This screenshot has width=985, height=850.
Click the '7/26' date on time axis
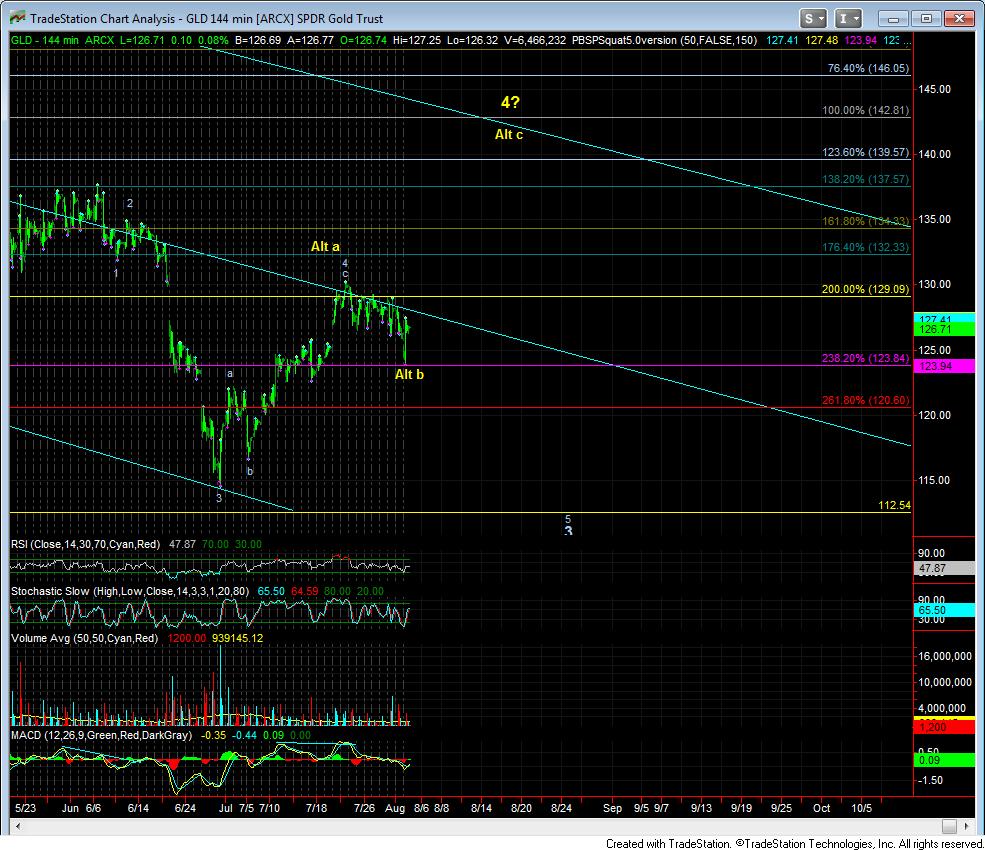point(364,808)
